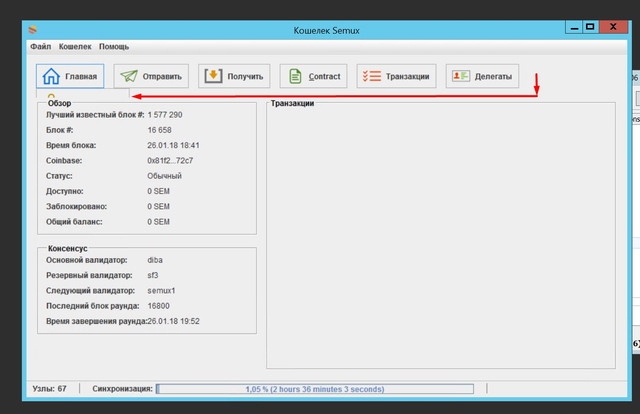Click the Кошелек Semux window title
The width and height of the screenshot is (640, 414).
pyautogui.click(x=327, y=31)
